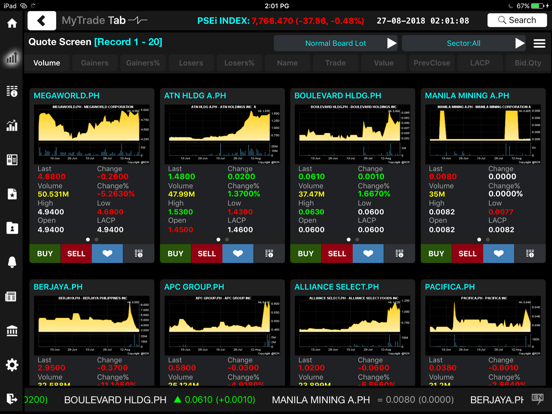This screenshot has height=414, width=552.
Task: Sell MANILA MINING A.PH stock
Action: click(467, 253)
